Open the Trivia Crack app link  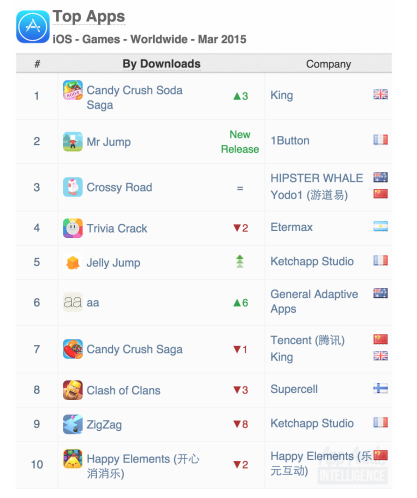pyautogui.click(x=117, y=228)
